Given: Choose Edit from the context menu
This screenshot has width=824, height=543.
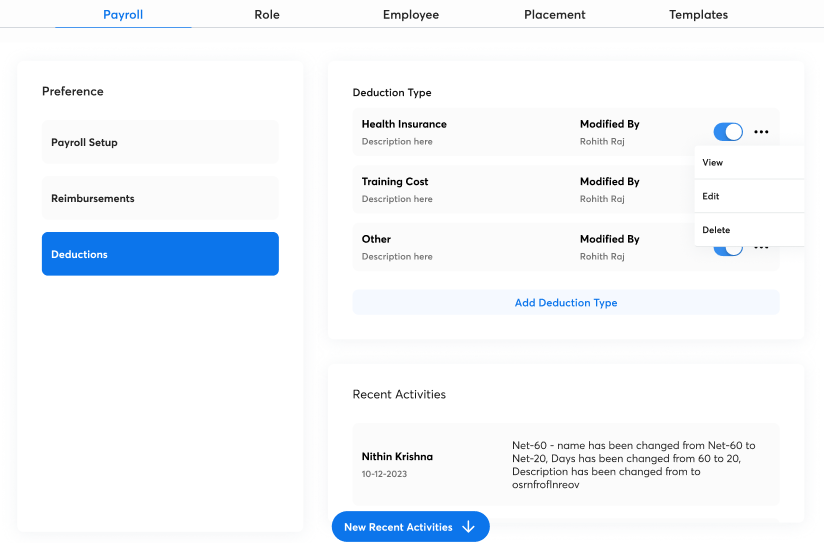Looking at the screenshot, I should (x=711, y=196).
